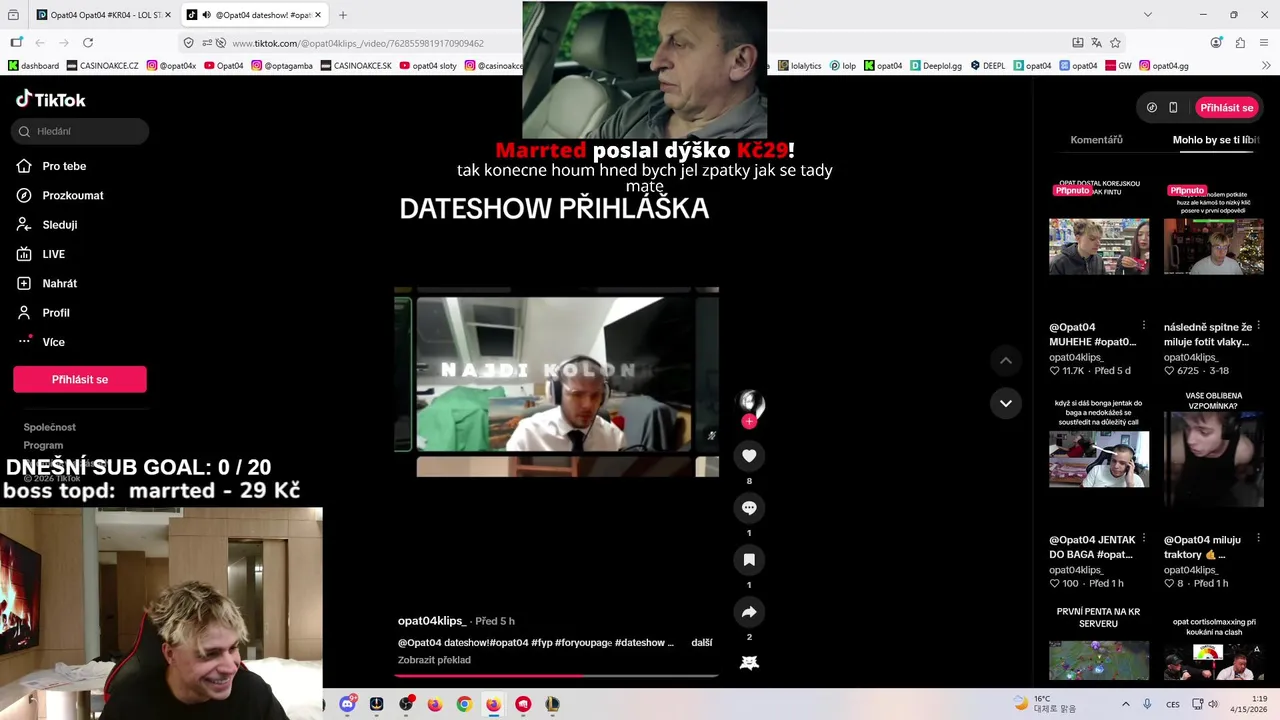Image resolution: width=1280 pixels, height=720 pixels.
Task: Open the Program footer link
Action: tap(43, 445)
